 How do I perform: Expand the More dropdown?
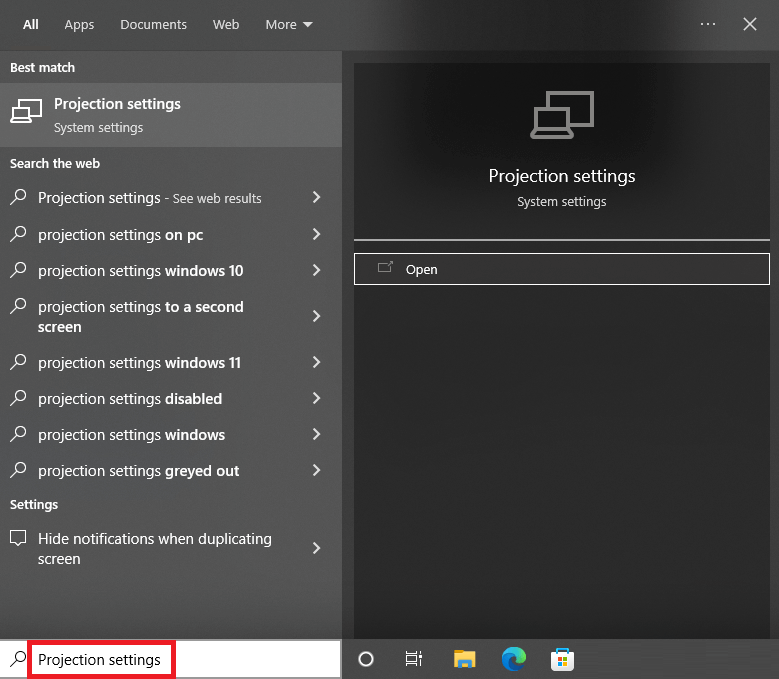click(x=289, y=24)
